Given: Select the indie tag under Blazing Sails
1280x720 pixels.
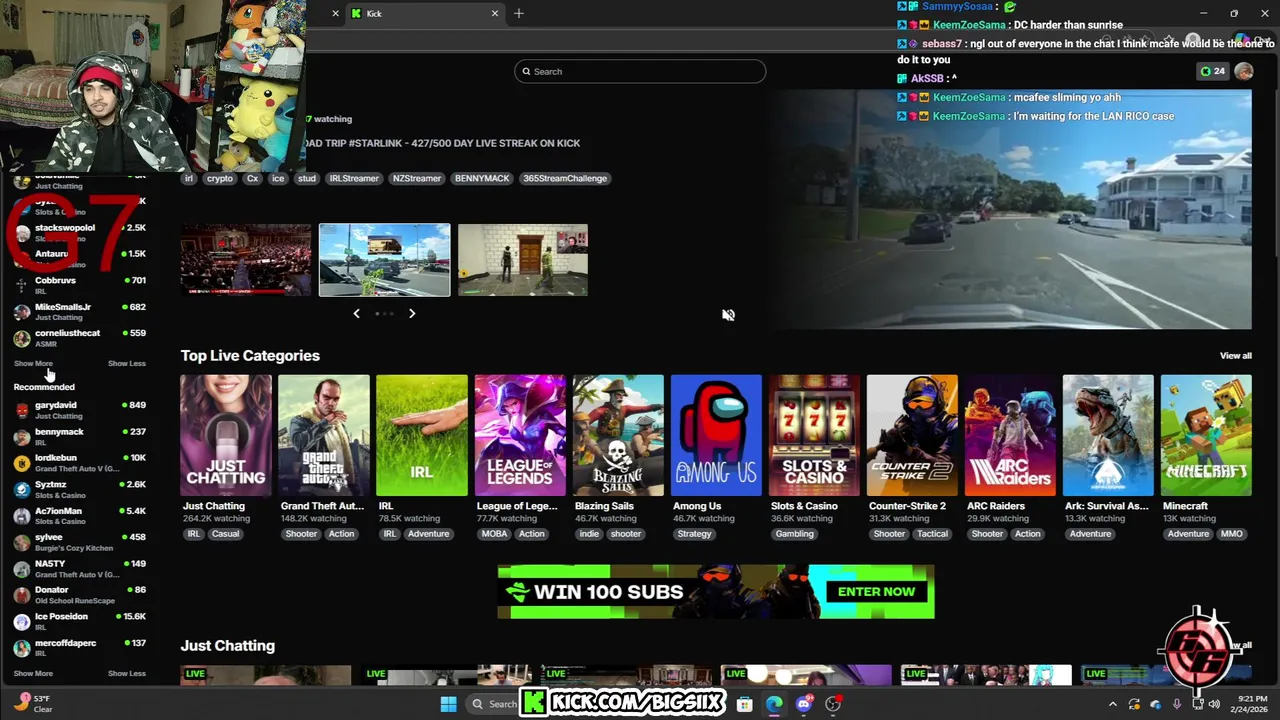Looking at the screenshot, I should click(589, 534).
